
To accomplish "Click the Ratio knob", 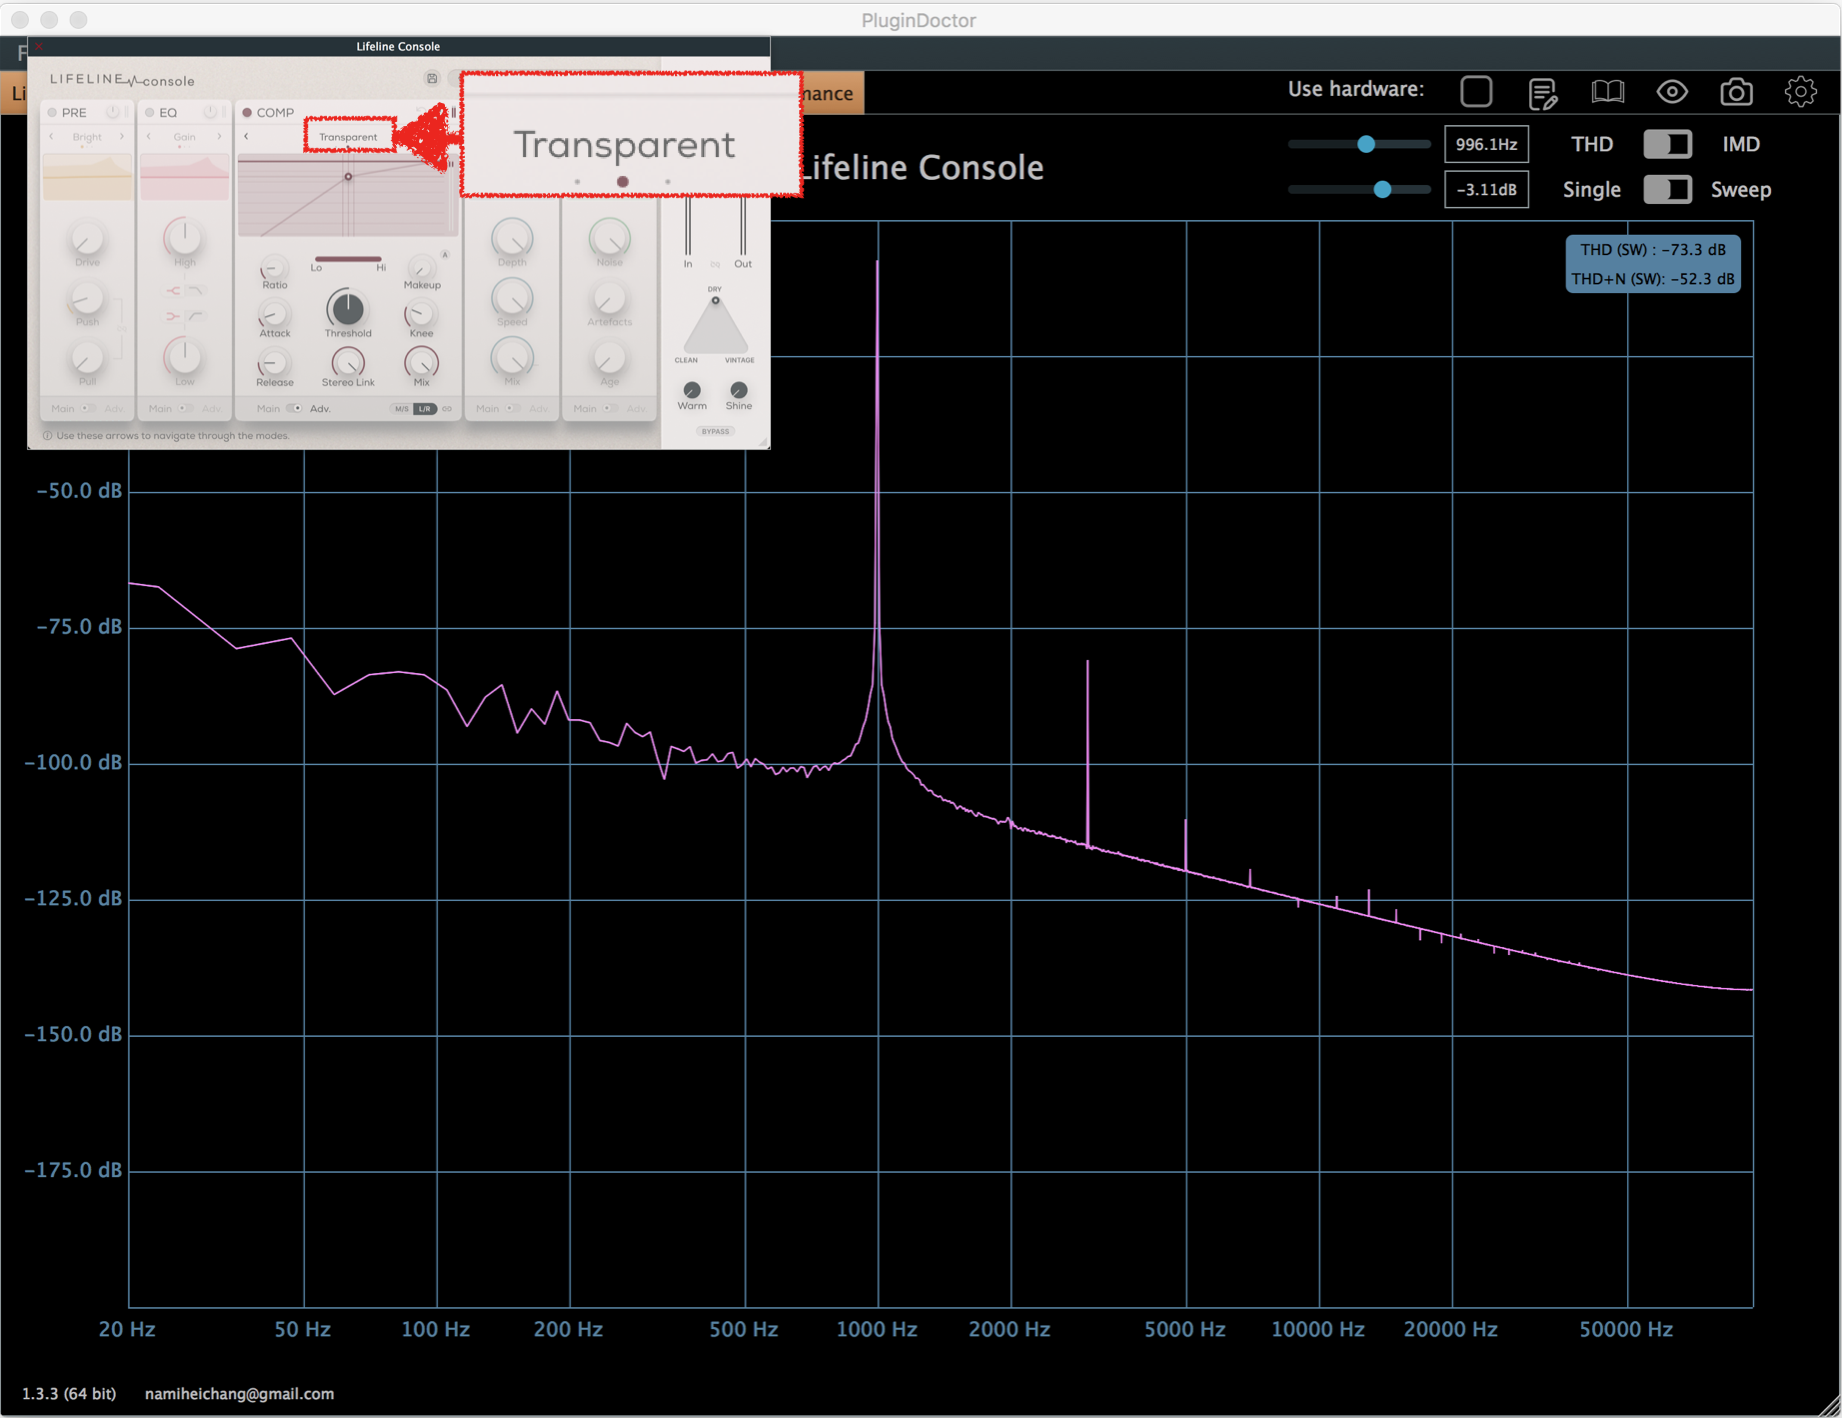I will tap(274, 267).
